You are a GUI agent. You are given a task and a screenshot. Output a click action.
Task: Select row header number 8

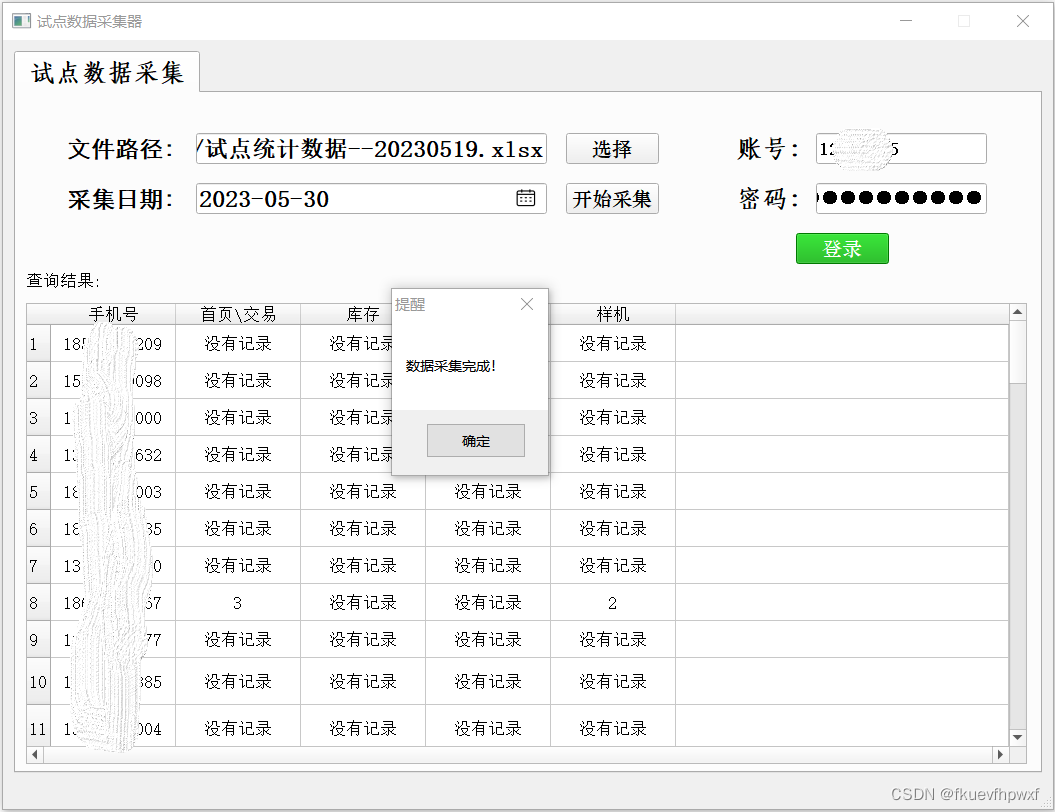pyautogui.click(x=38, y=603)
